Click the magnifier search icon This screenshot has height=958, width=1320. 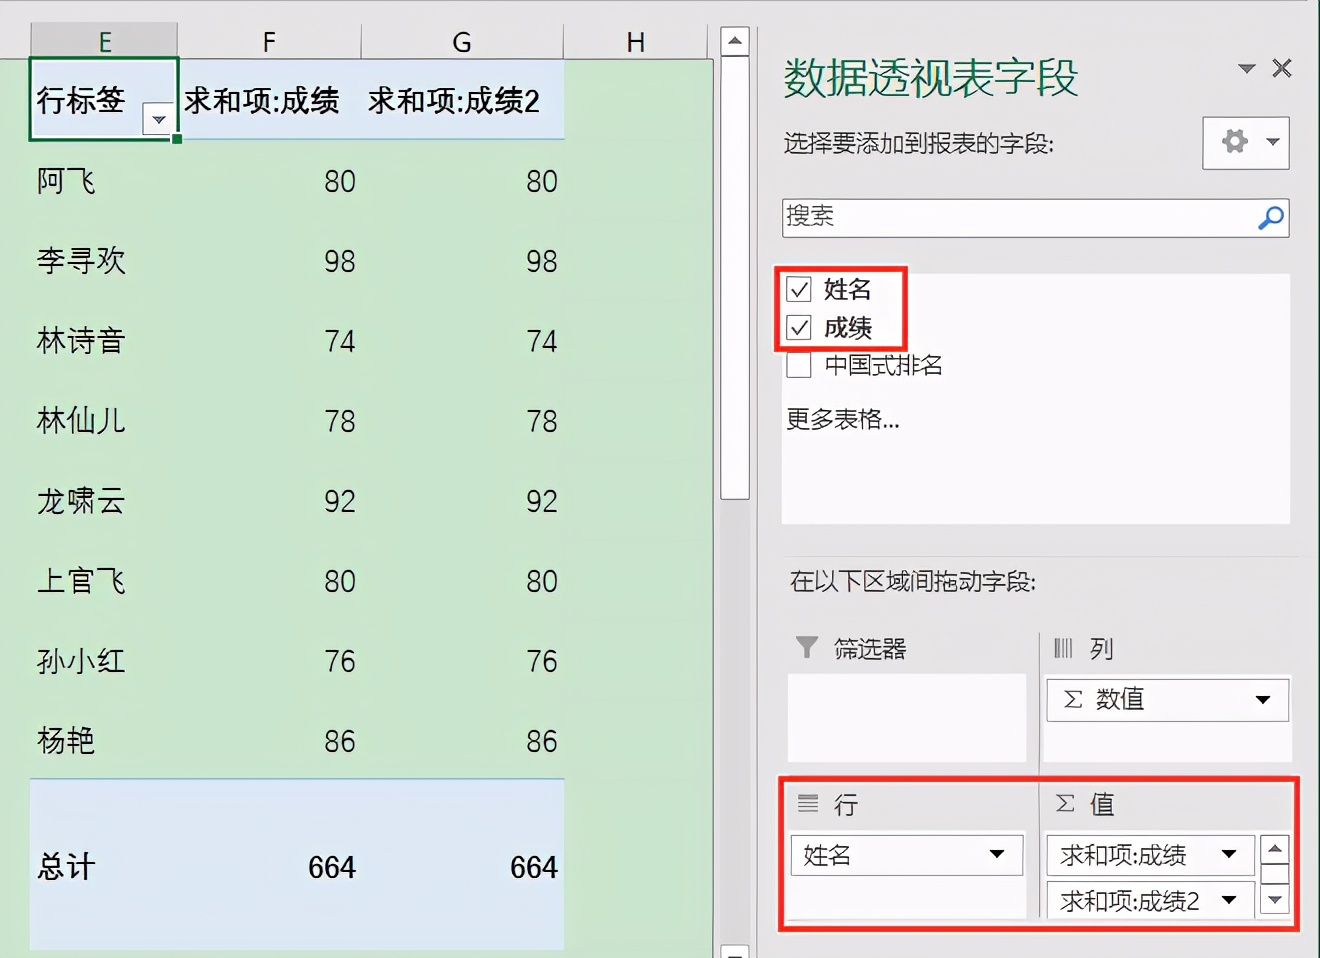click(x=1271, y=217)
